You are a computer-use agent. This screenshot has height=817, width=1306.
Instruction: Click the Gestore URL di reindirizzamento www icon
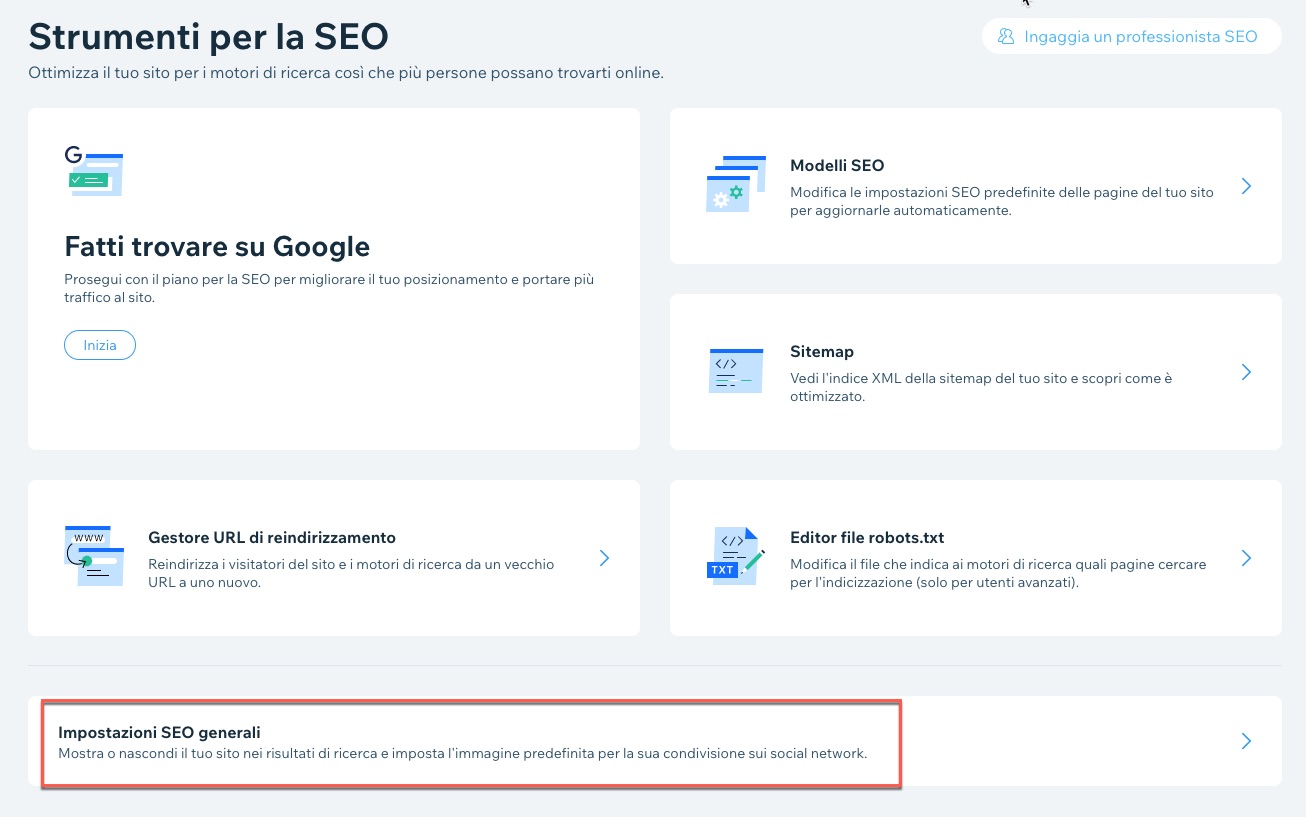(94, 556)
